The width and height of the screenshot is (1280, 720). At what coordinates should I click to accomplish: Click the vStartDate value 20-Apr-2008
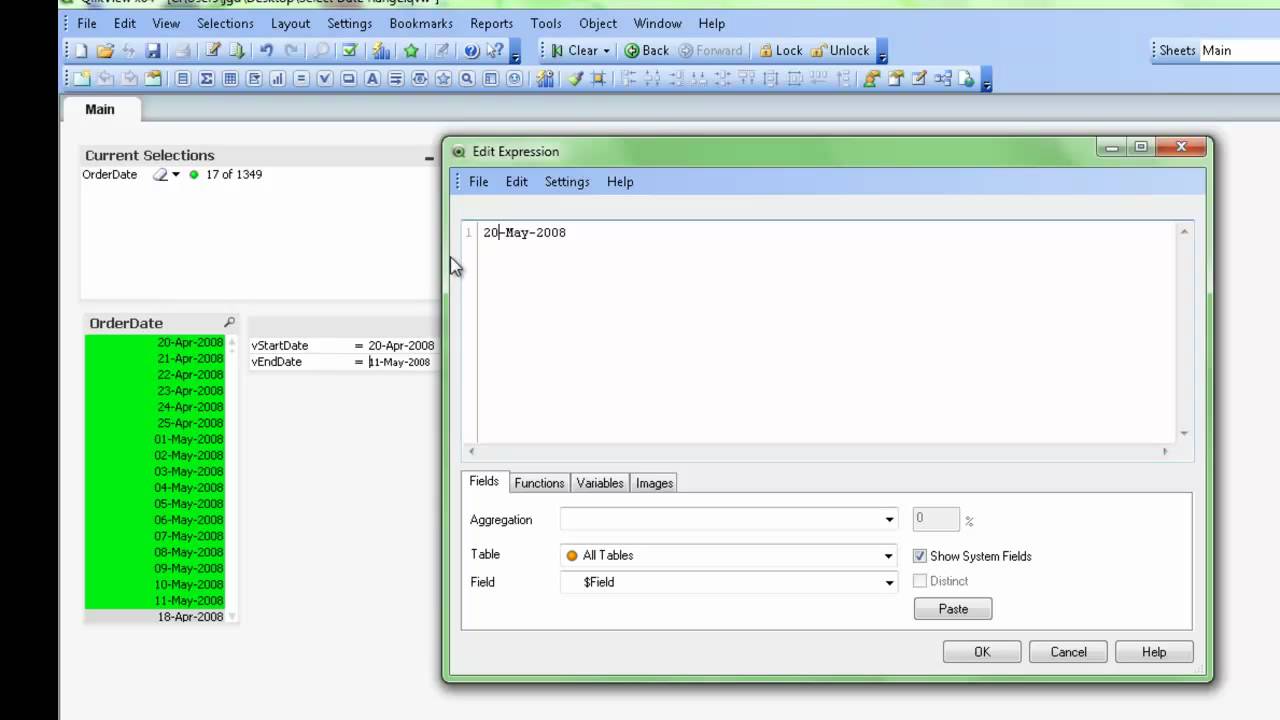[401, 346]
